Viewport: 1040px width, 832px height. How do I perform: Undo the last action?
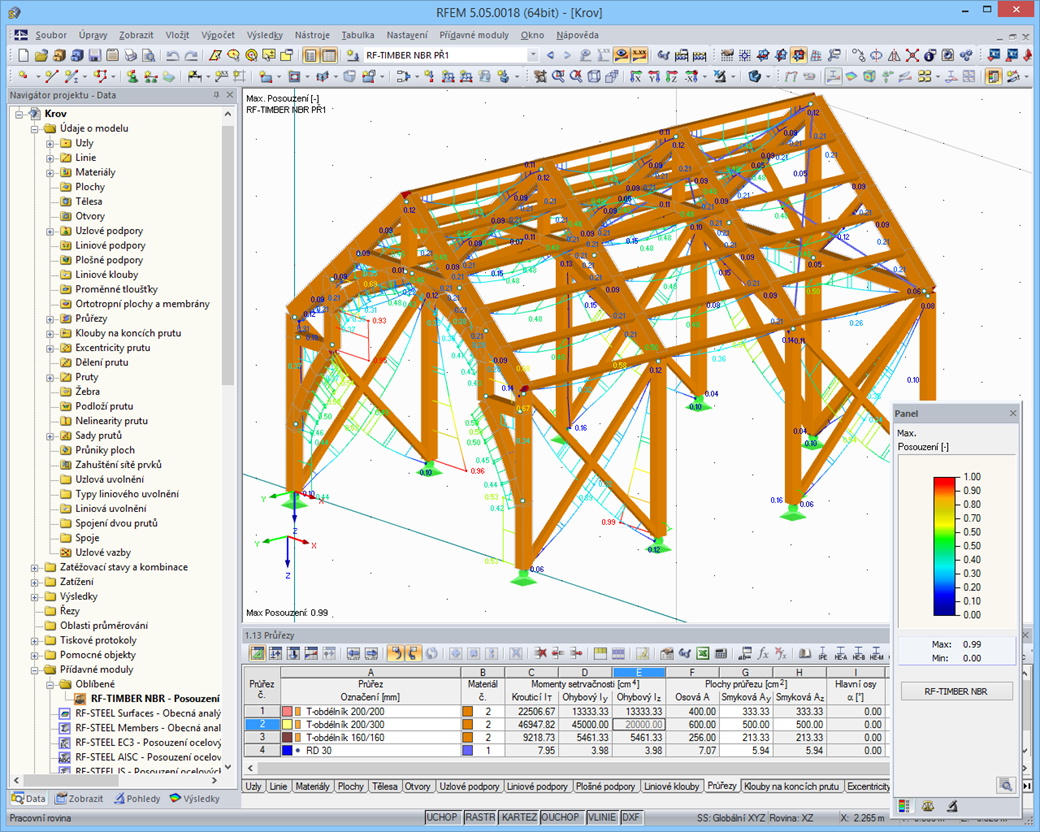point(174,56)
